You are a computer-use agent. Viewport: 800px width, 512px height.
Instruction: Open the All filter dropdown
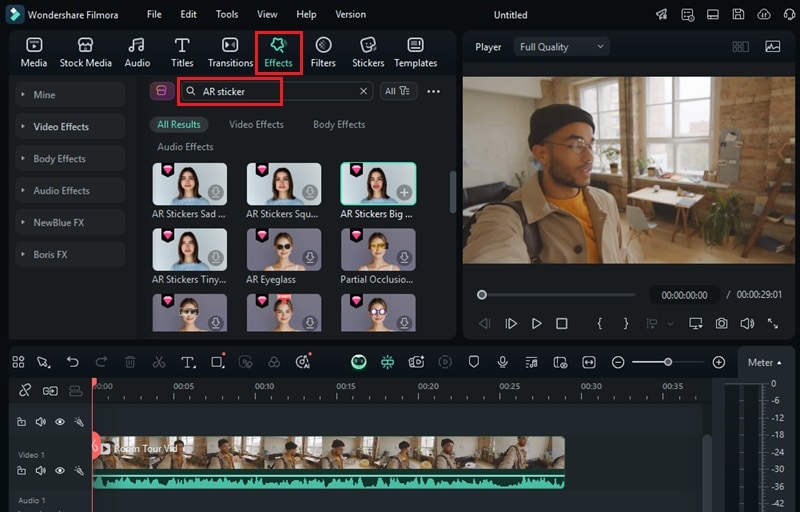point(398,91)
